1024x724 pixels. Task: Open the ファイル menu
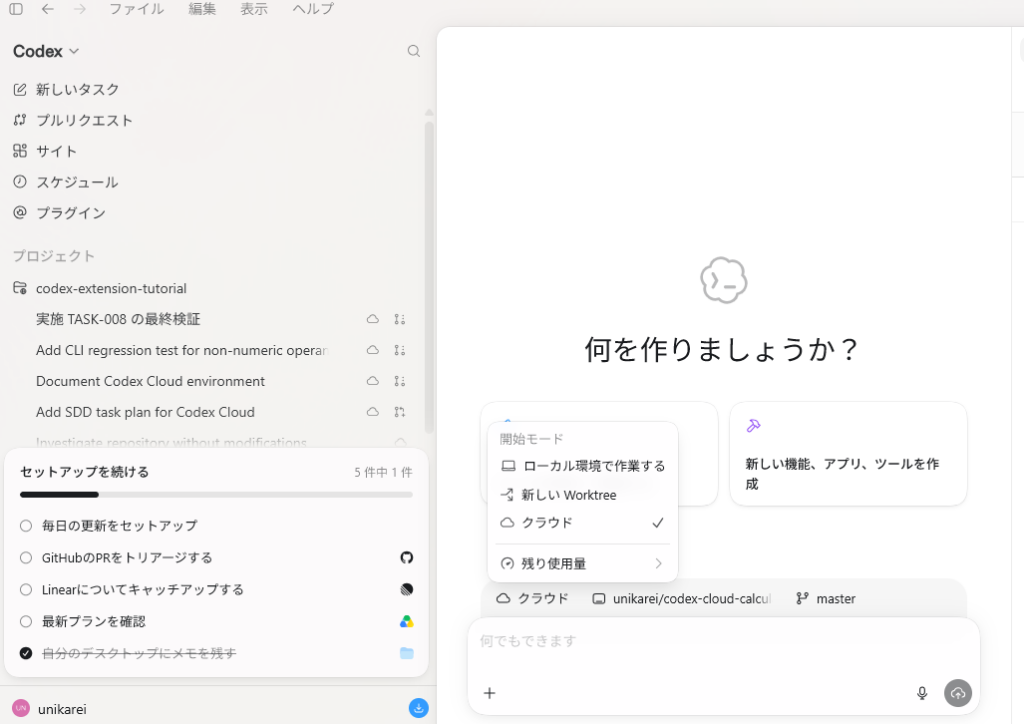click(x=136, y=8)
